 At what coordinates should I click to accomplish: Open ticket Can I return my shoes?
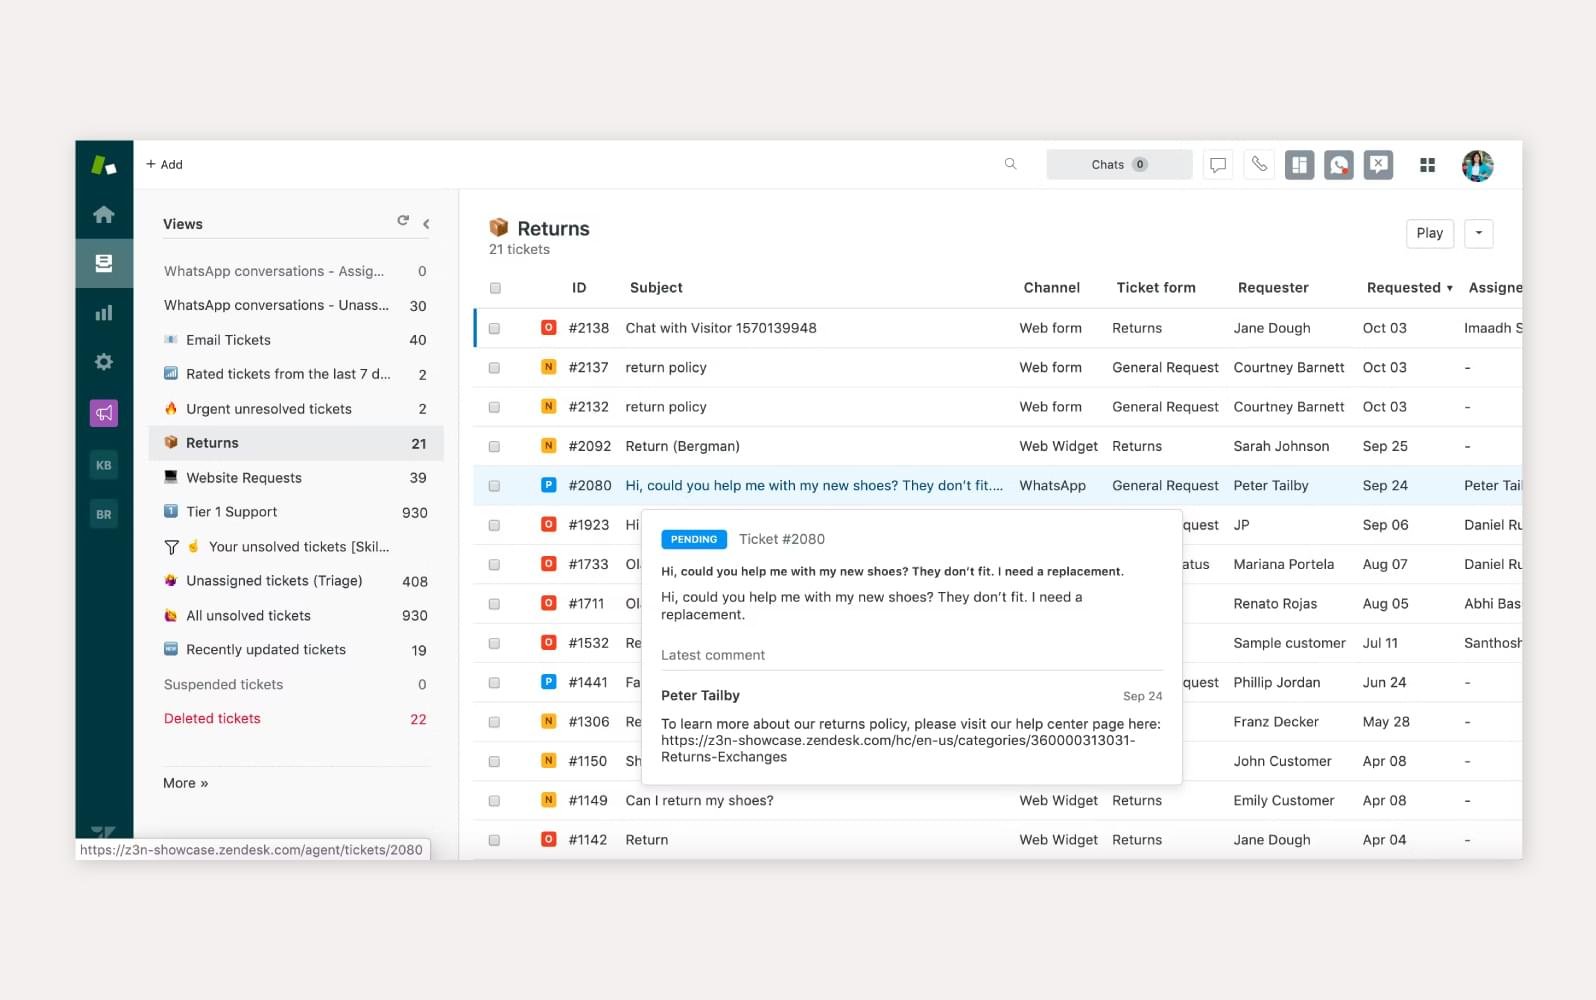click(x=699, y=800)
